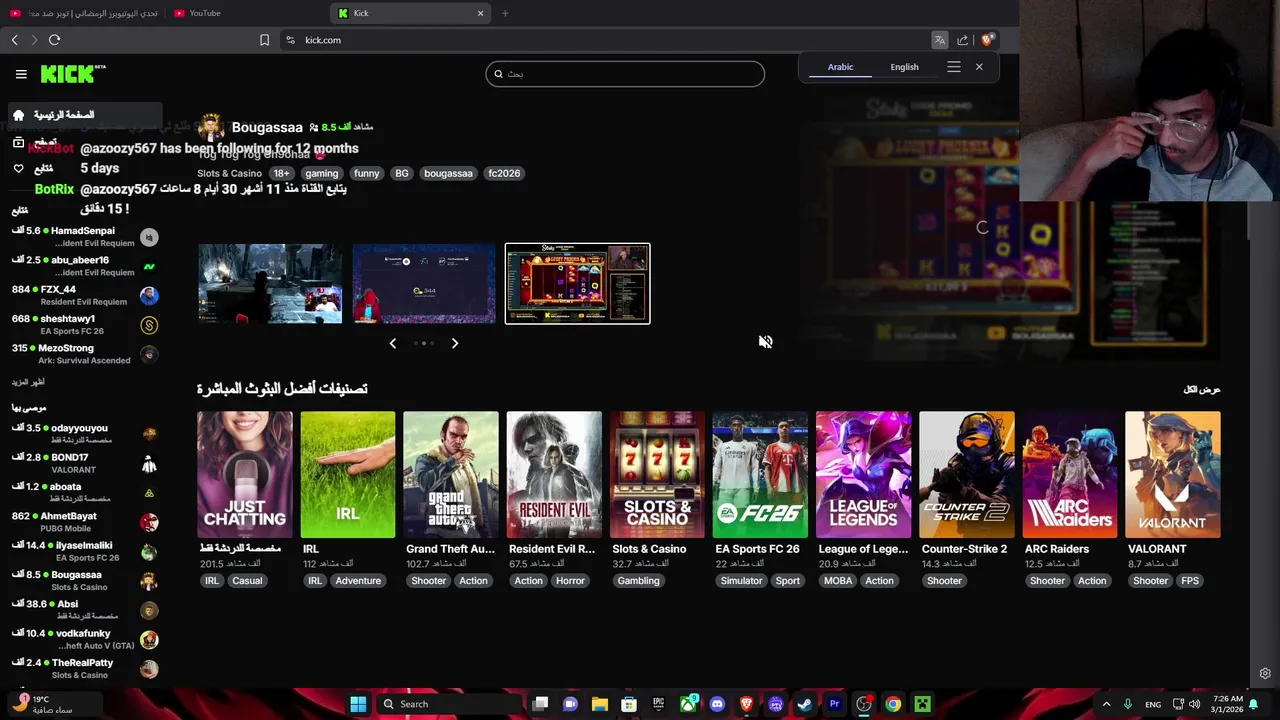Open FZX_44 channel in sidebar
Screen dimensions: 1280x720
85,295
